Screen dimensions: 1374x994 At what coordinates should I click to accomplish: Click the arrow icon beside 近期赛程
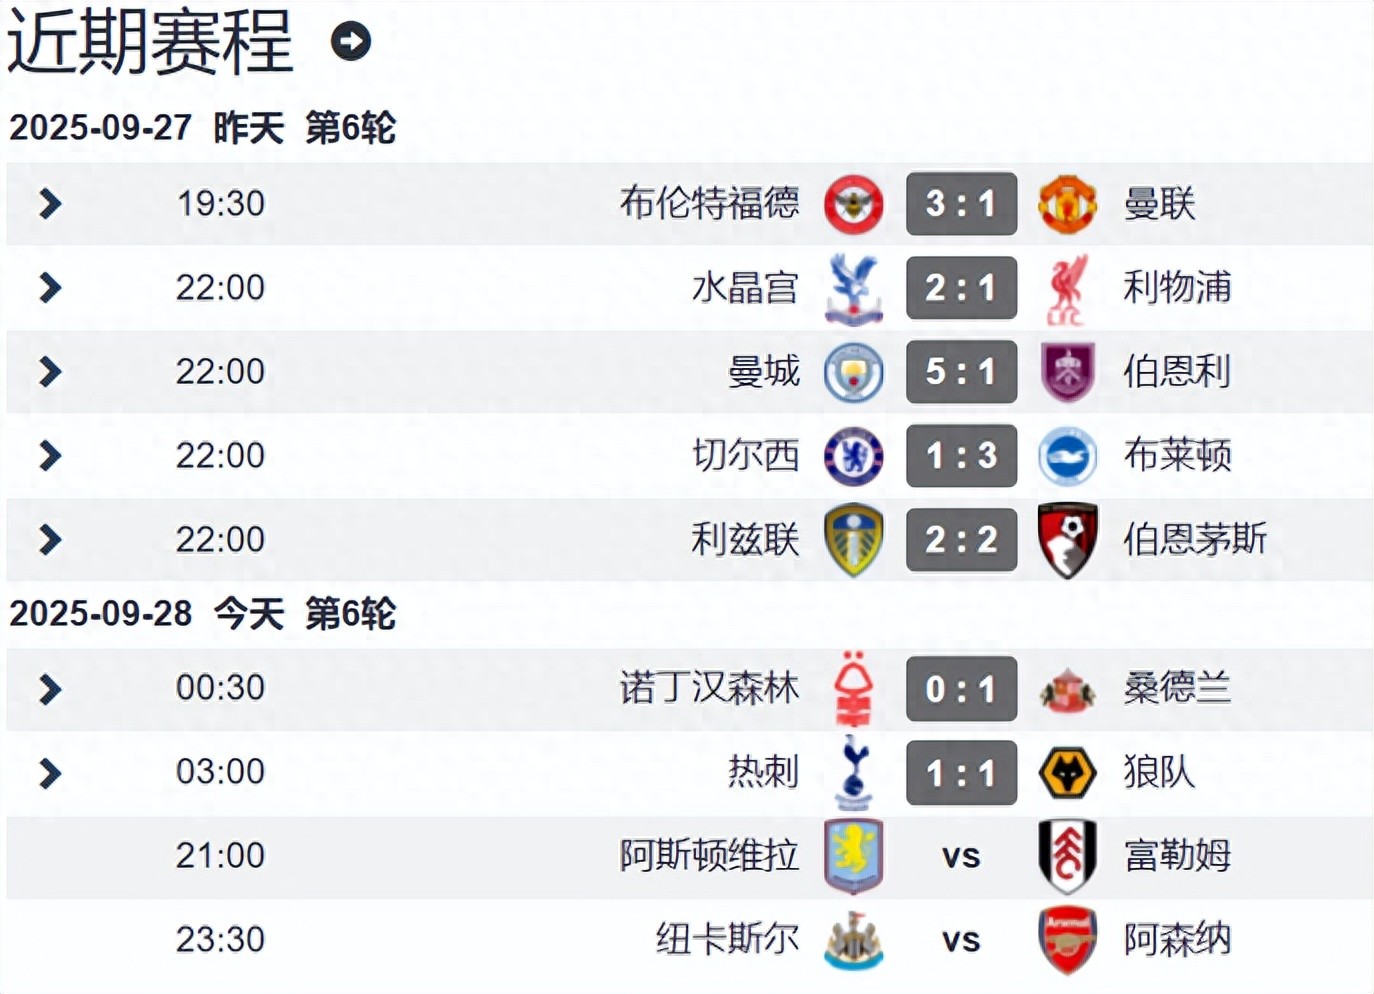351,41
